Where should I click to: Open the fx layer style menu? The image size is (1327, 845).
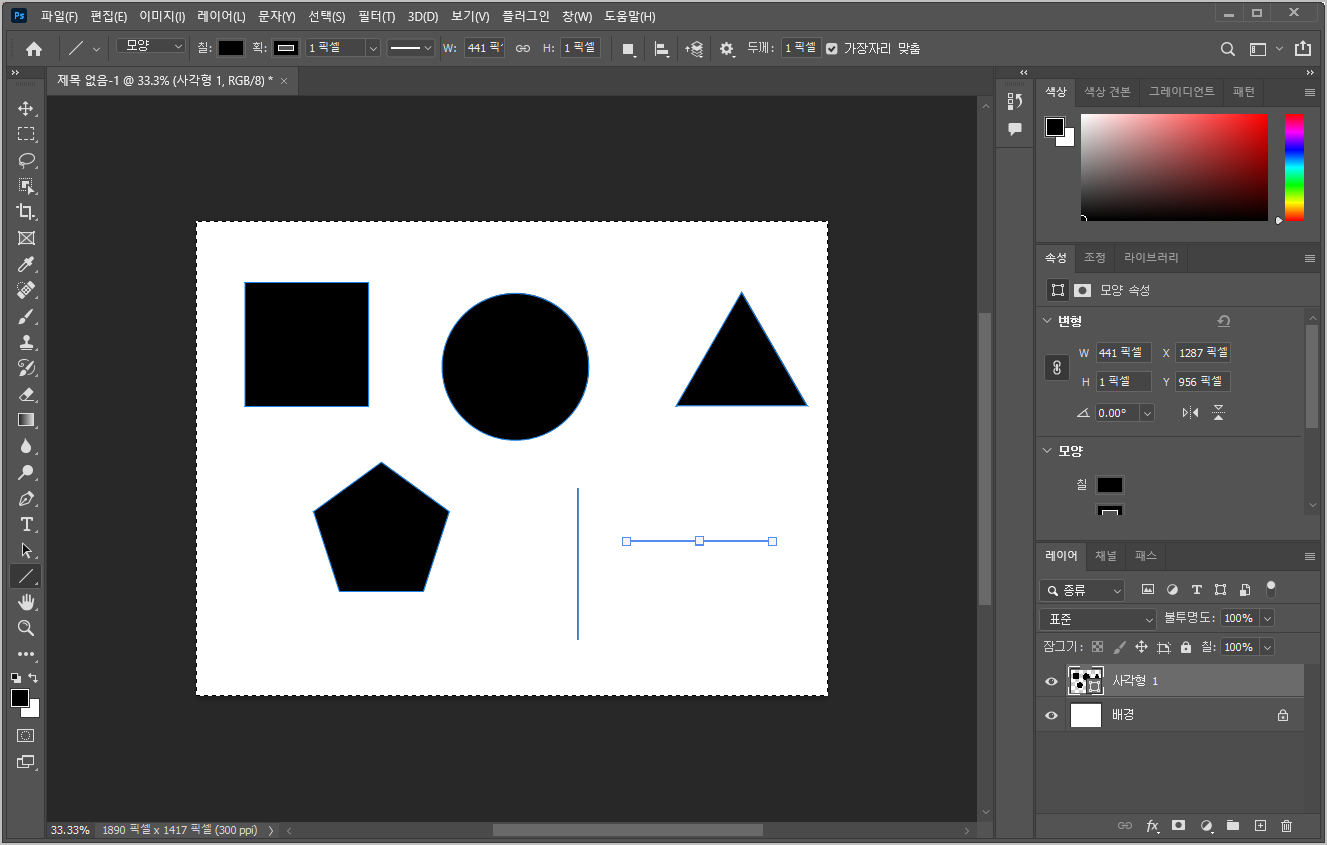click(x=1152, y=826)
